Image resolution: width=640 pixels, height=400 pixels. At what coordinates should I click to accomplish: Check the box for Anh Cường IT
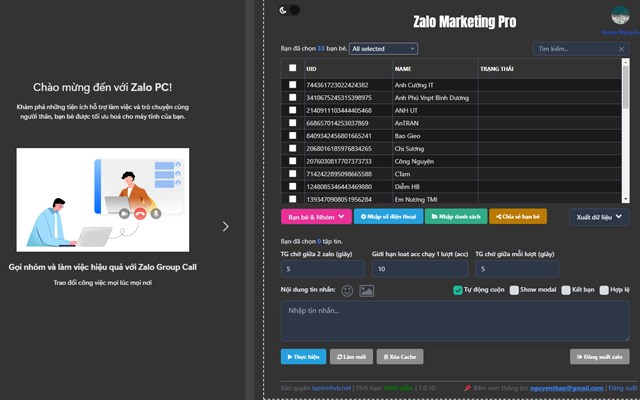(x=293, y=84)
